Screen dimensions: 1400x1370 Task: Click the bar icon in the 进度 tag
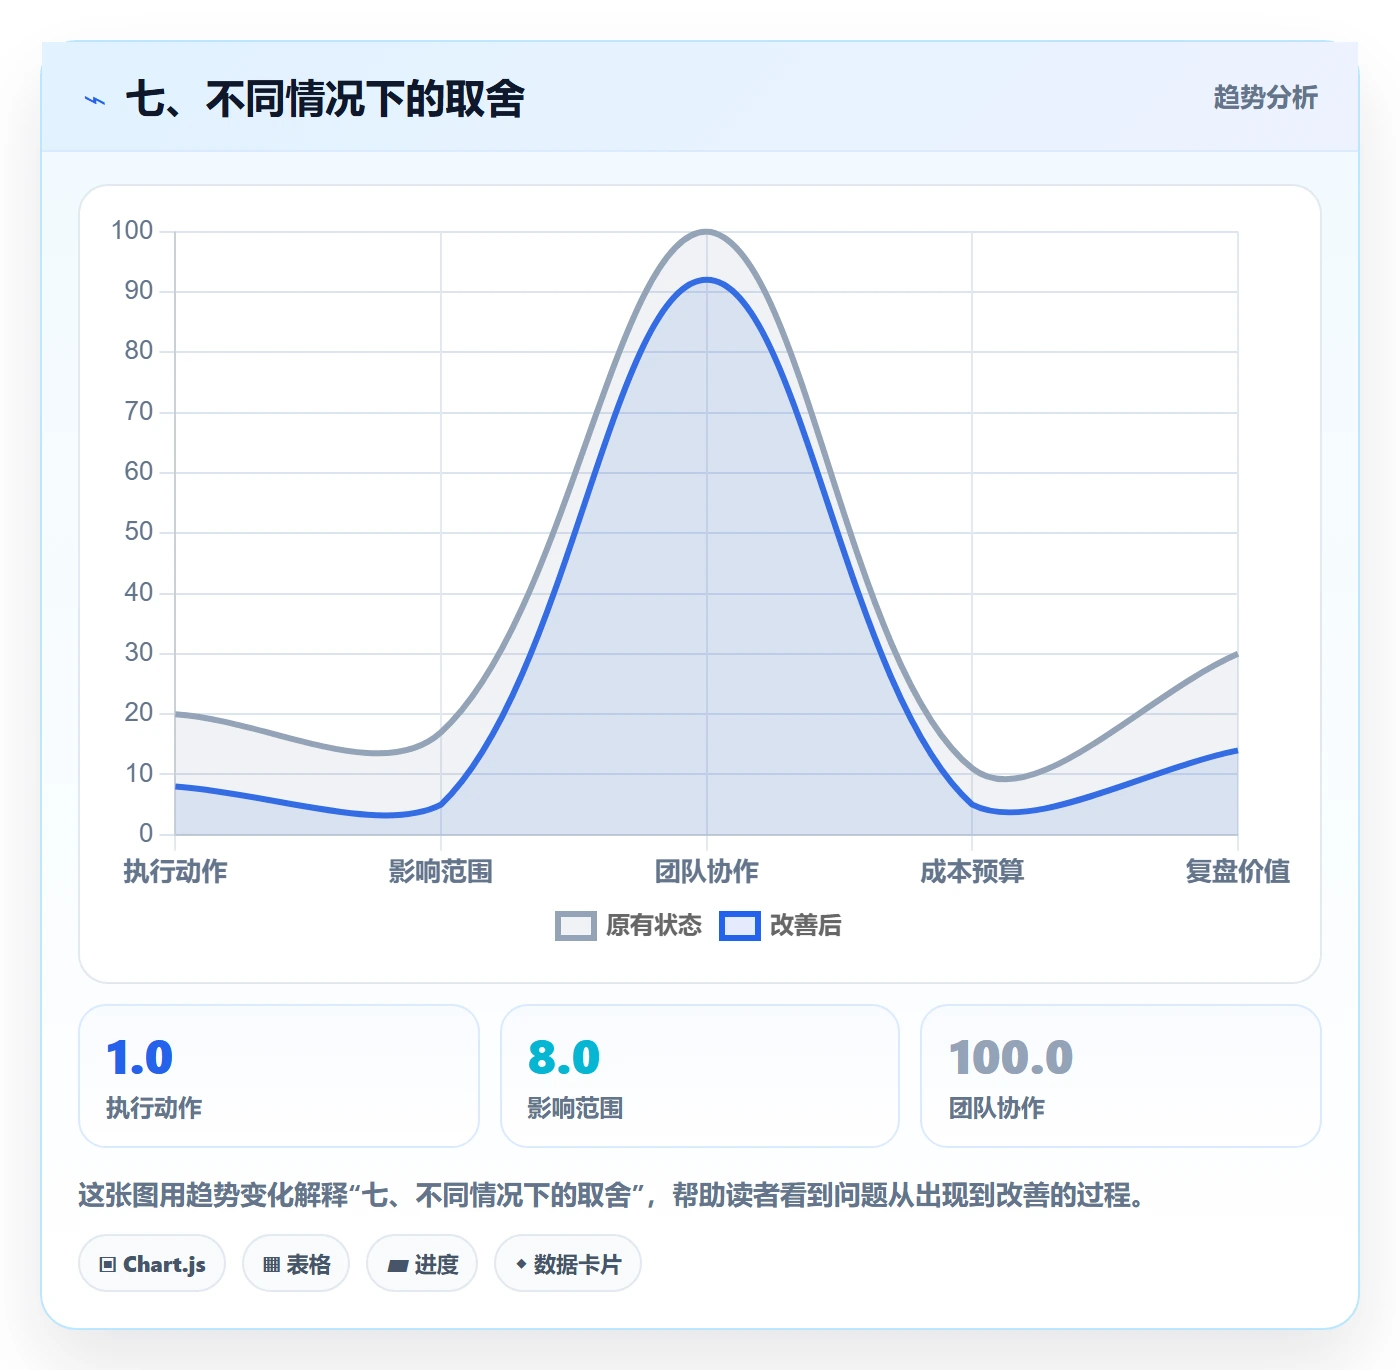point(398,1266)
